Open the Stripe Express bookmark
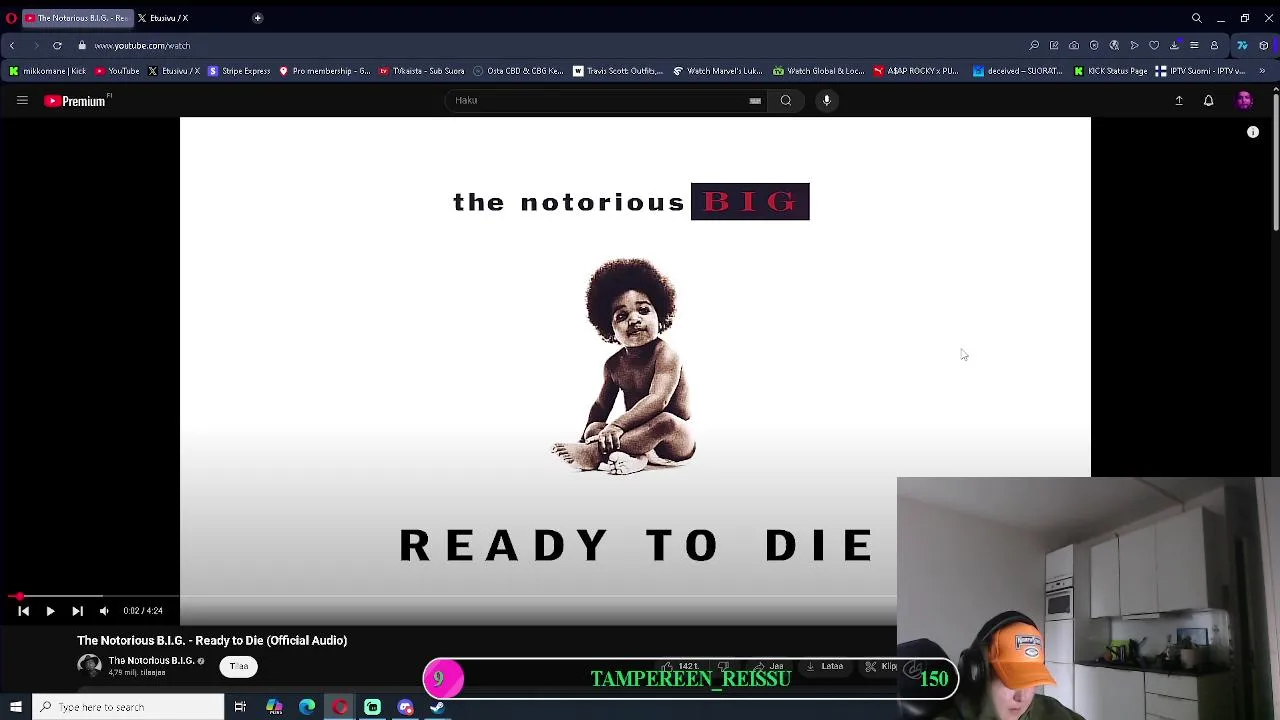The height and width of the screenshot is (720, 1280). point(239,71)
